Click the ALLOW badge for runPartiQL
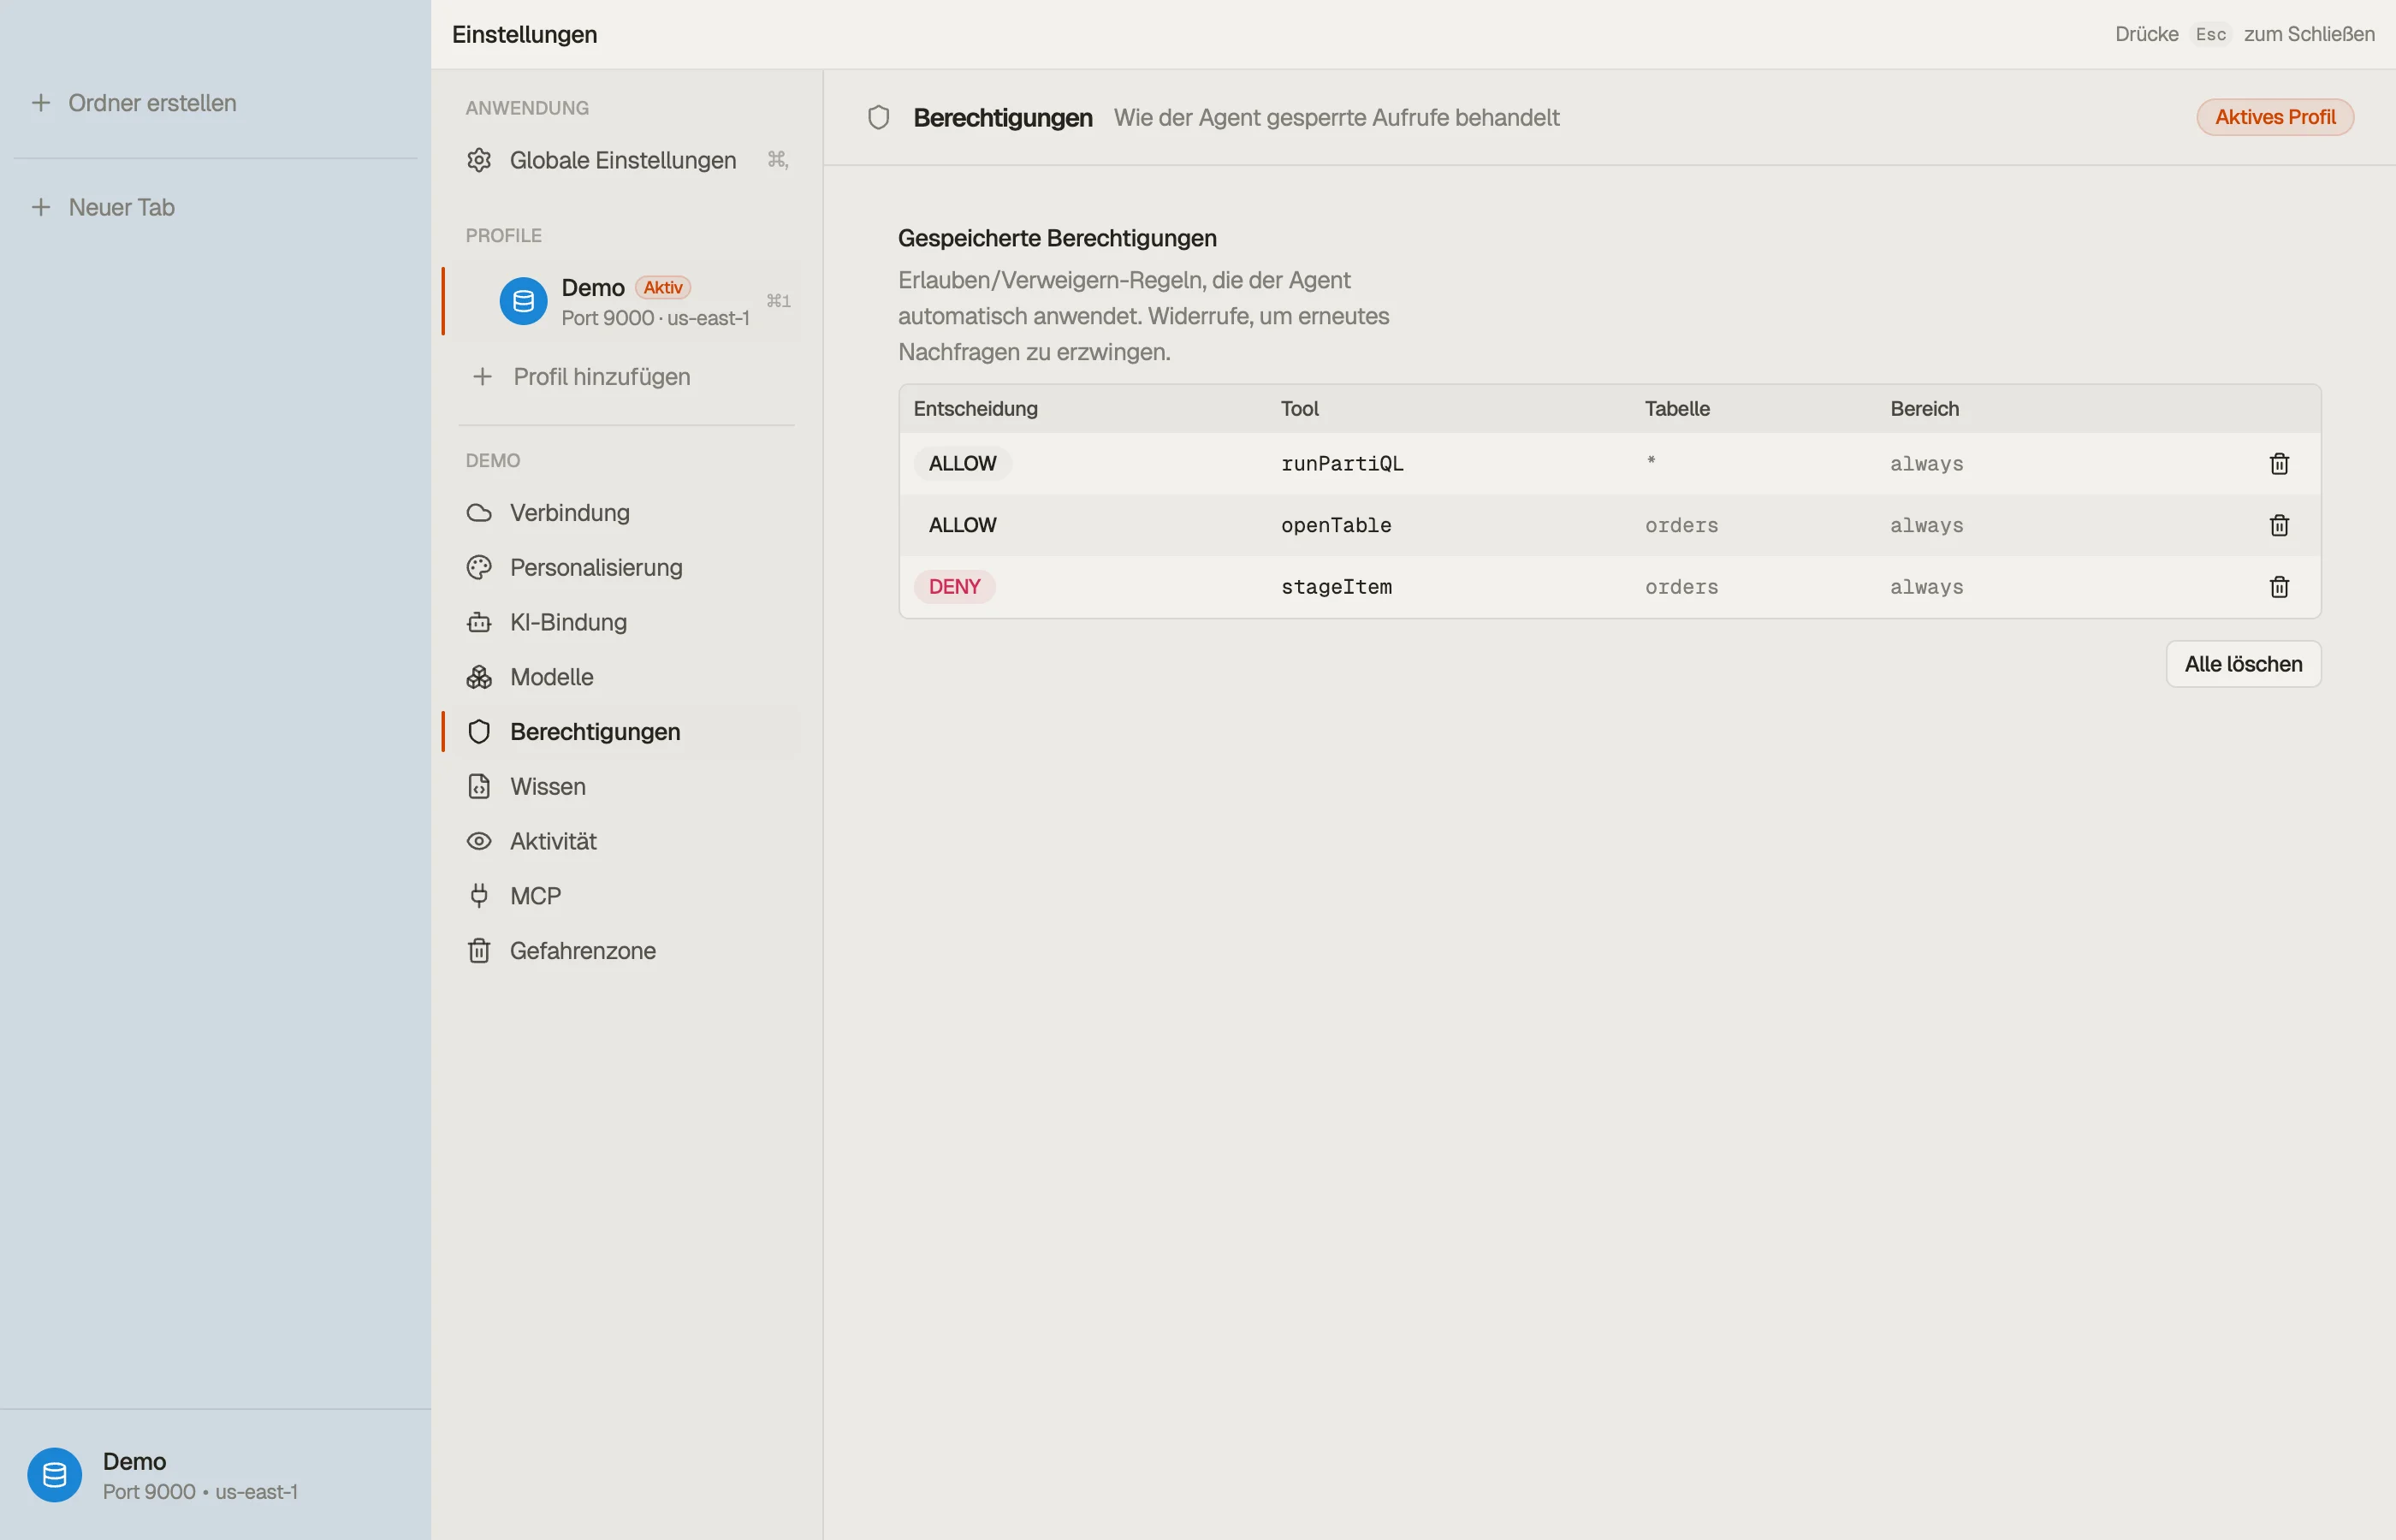The image size is (2396, 1540). 962,463
